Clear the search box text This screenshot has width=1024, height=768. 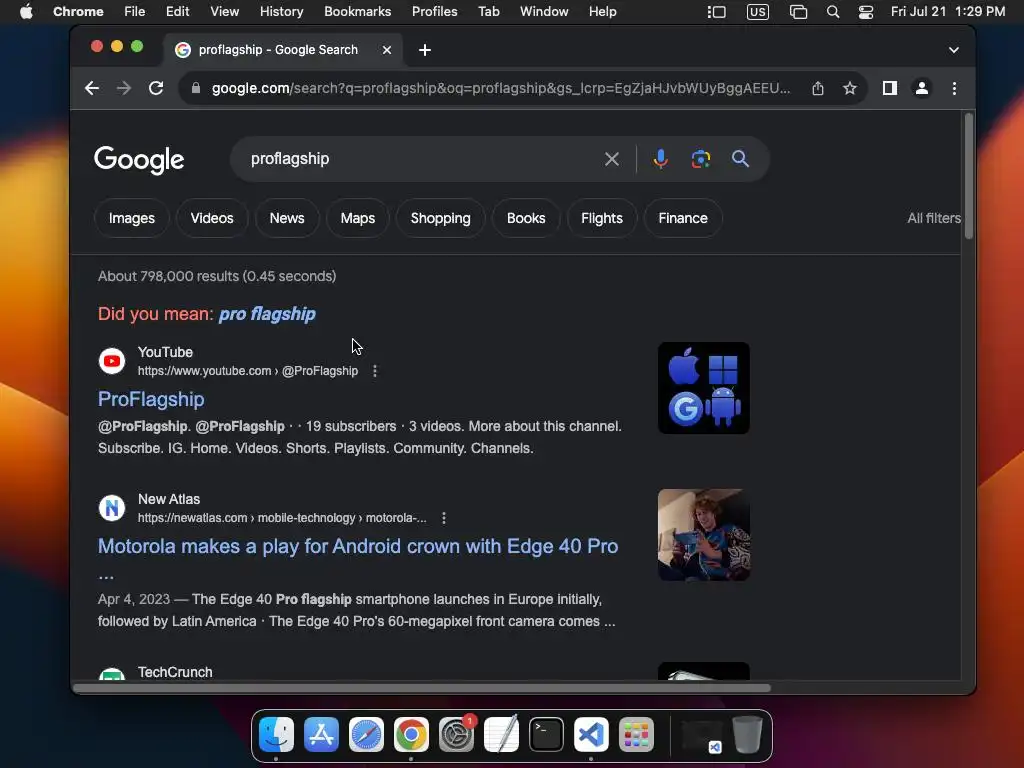click(611, 159)
